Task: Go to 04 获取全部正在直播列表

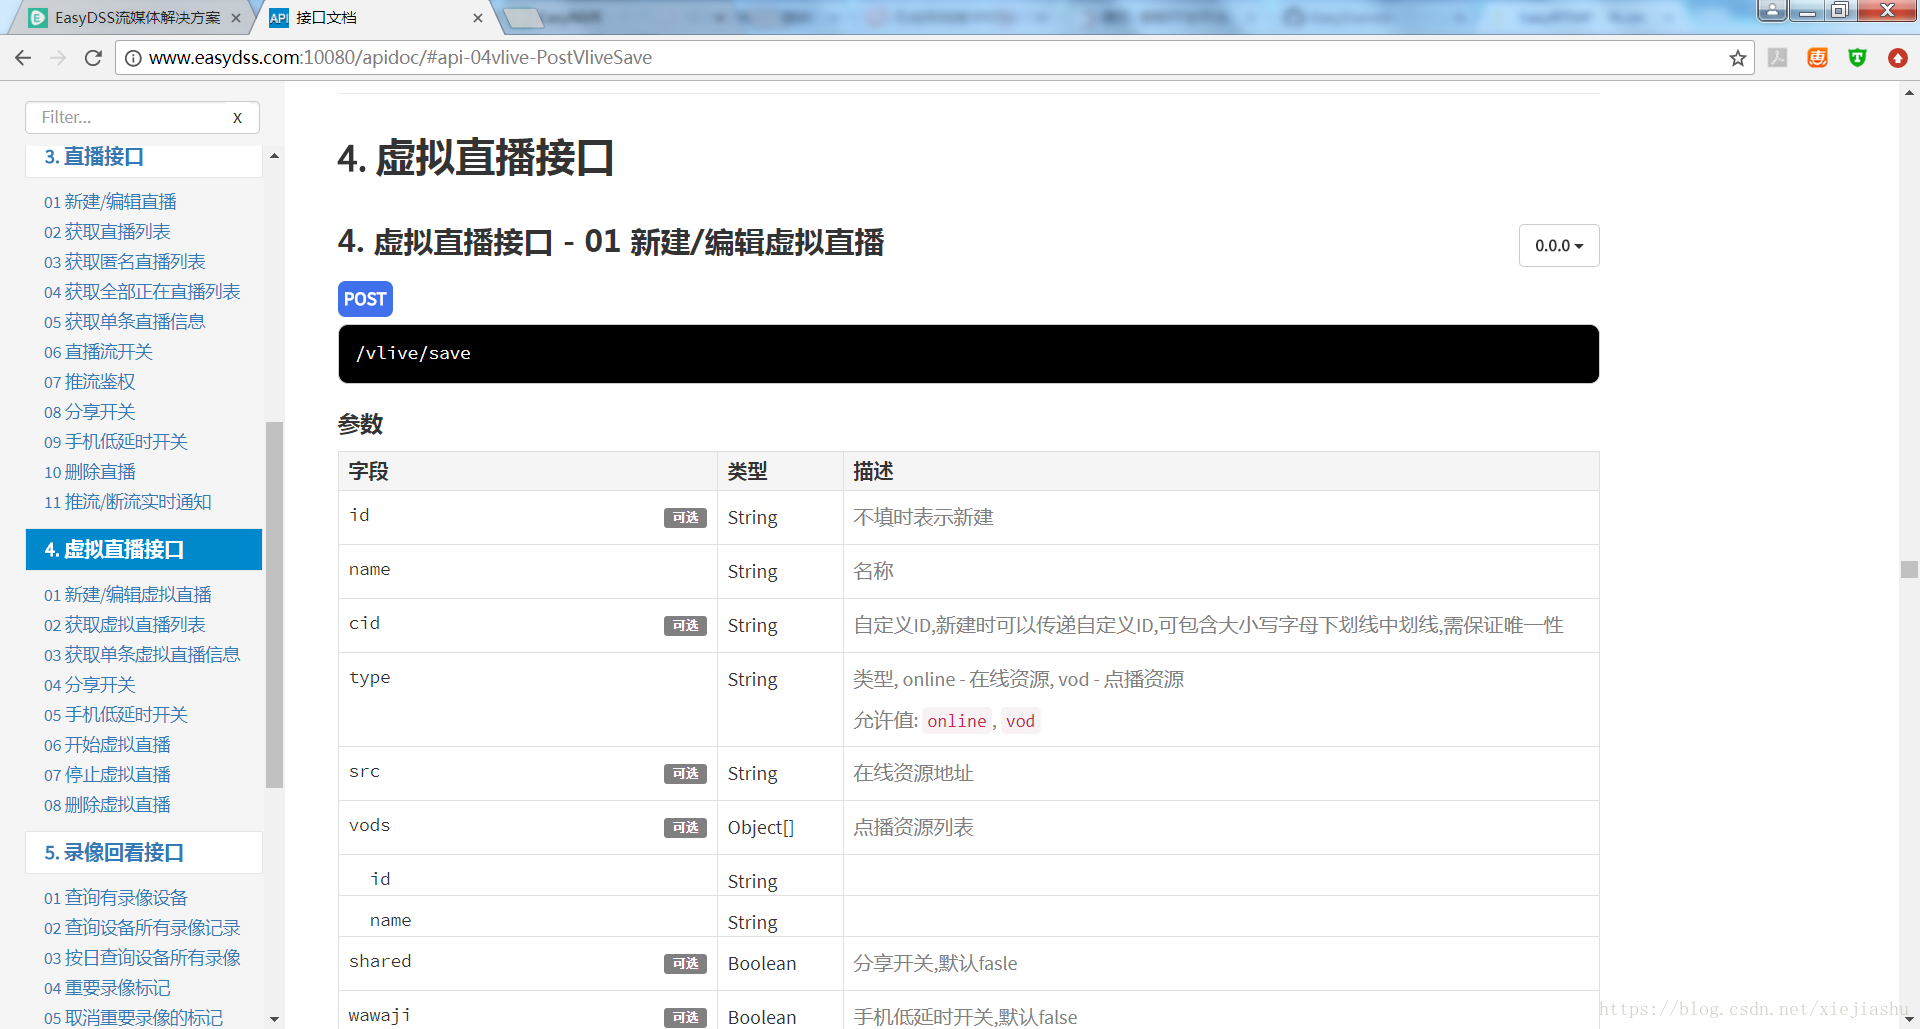Action: click(x=142, y=292)
